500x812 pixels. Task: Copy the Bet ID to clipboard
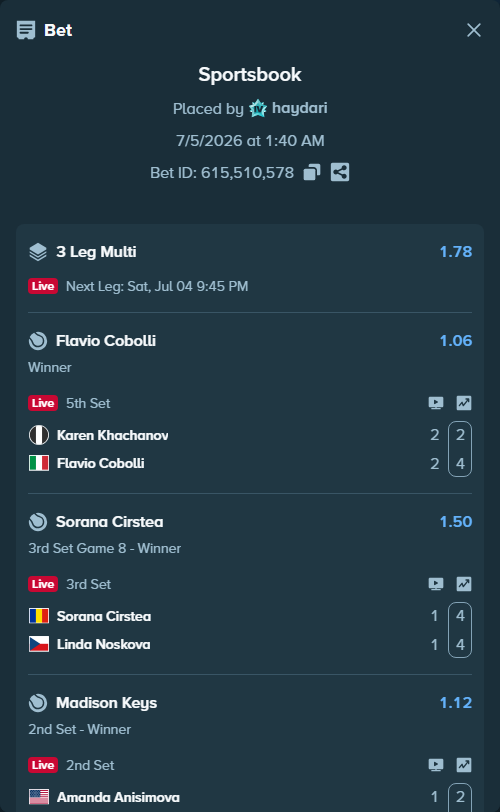pyautogui.click(x=312, y=172)
